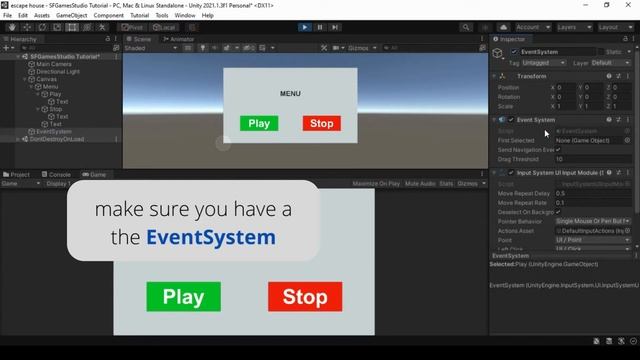
Task: Toggle Mute Audio in Game view
Action: click(420, 184)
